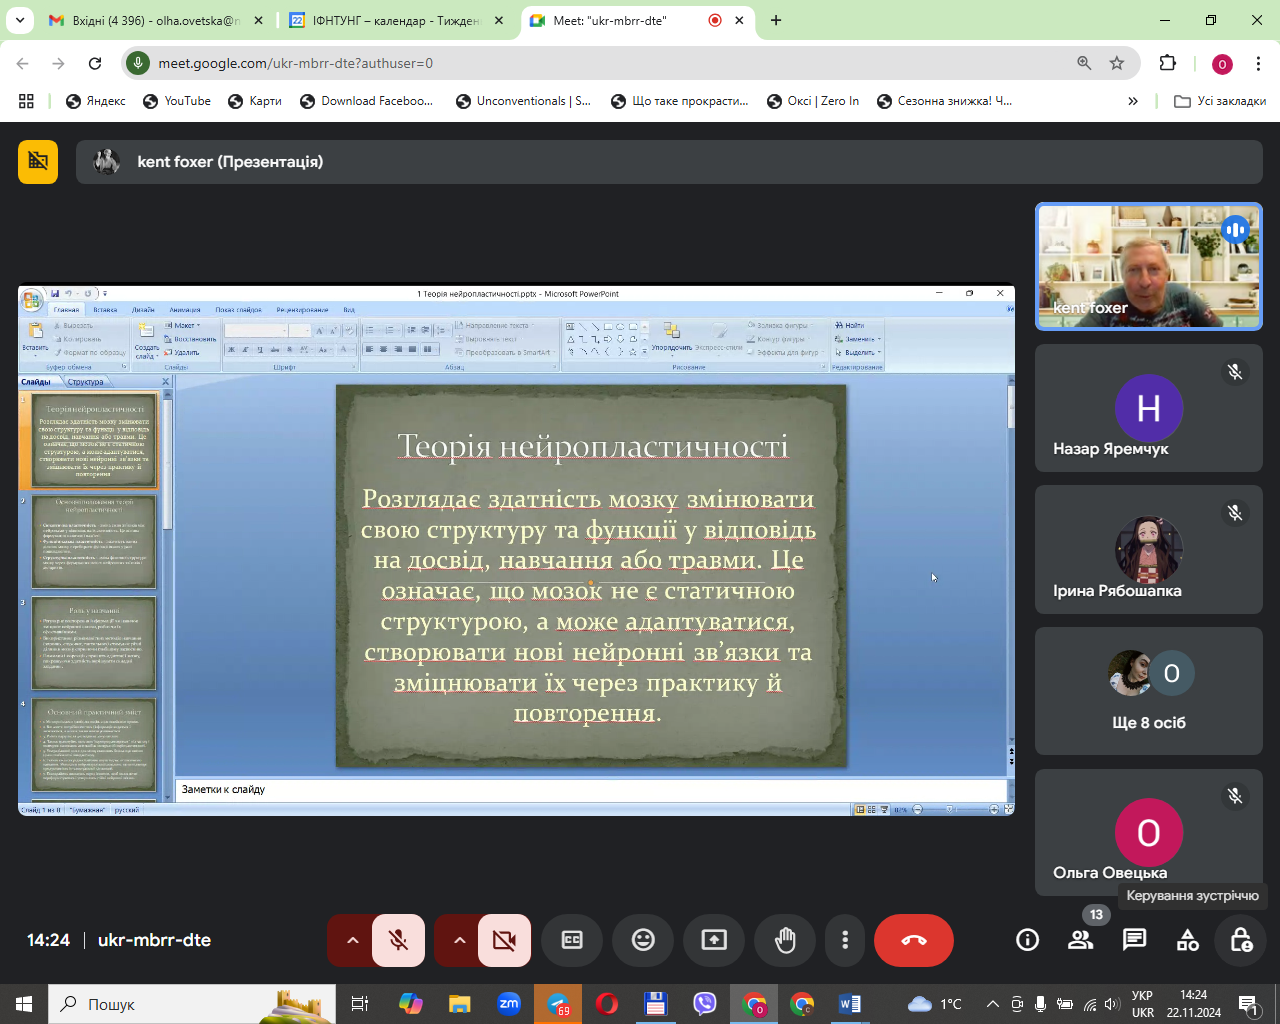Open the emoji reactions button
Screen dimensions: 1280x1024
[643, 940]
